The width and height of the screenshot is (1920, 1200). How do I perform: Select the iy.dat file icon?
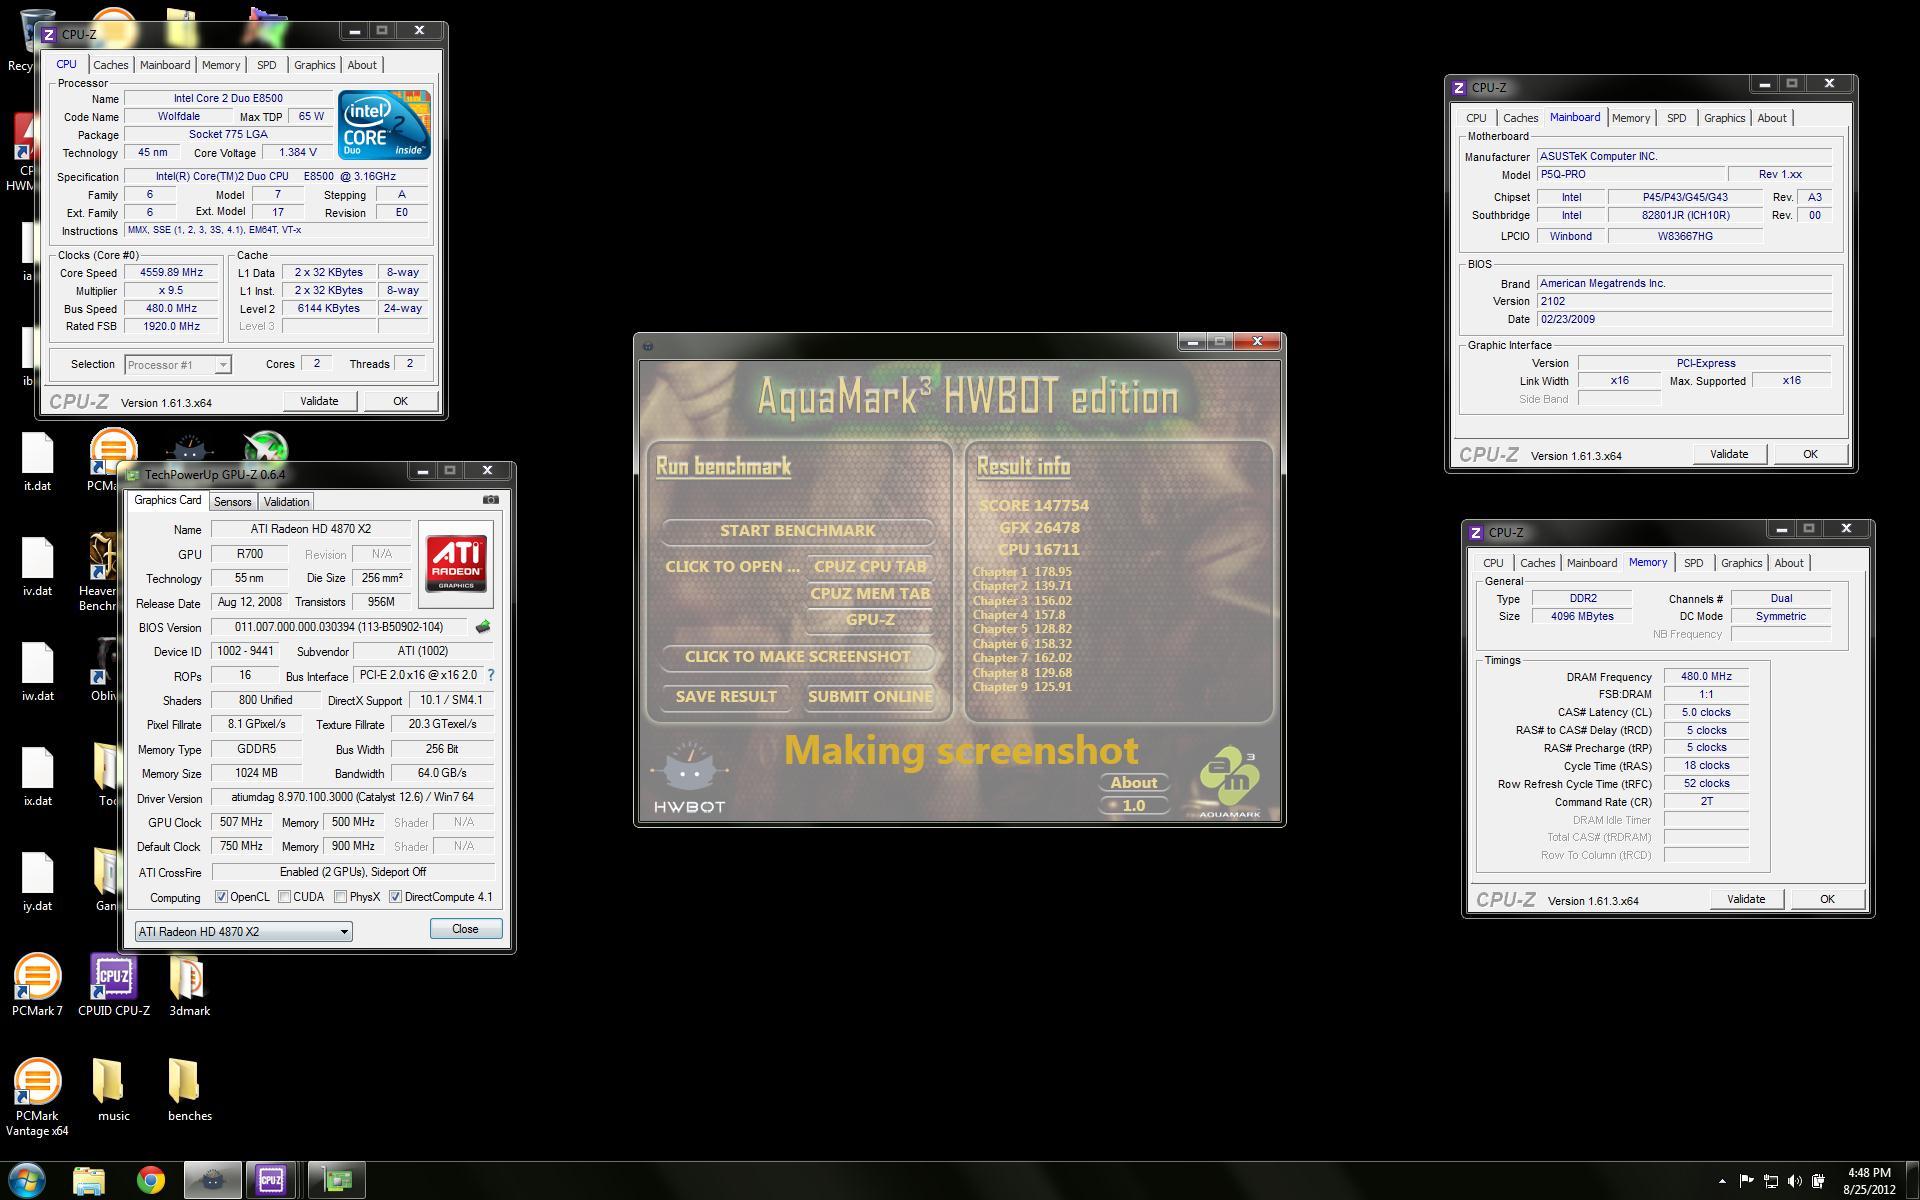click(x=37, y=883)
